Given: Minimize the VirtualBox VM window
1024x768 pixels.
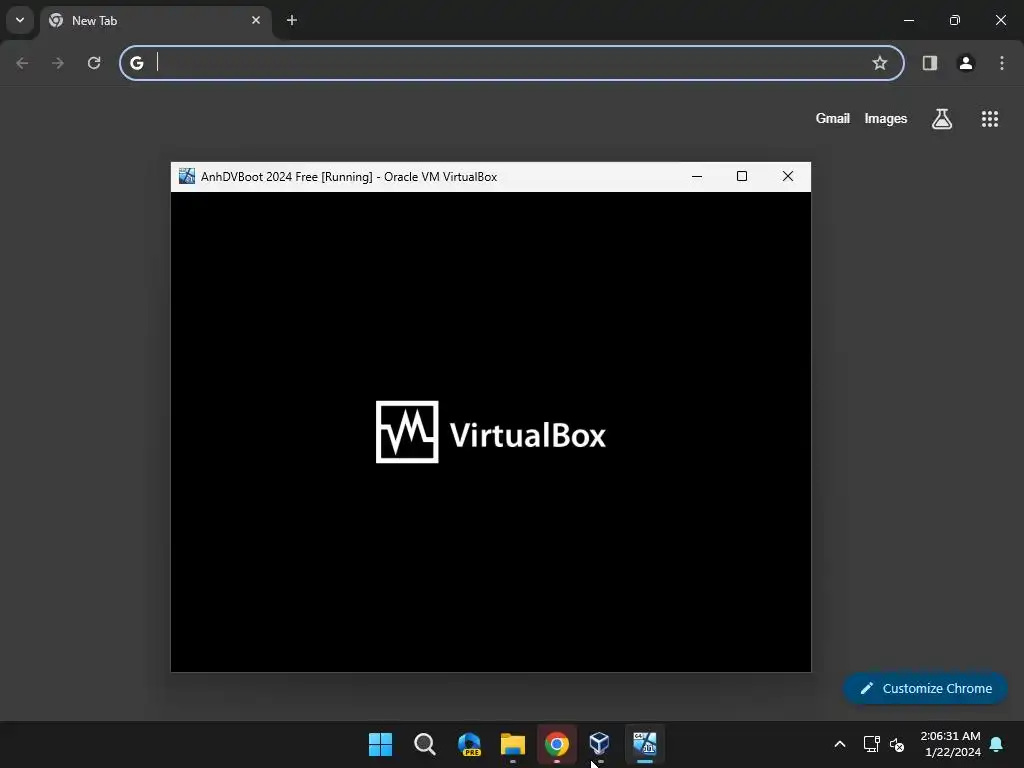Looking at the screenshot, I should (697, 176).
